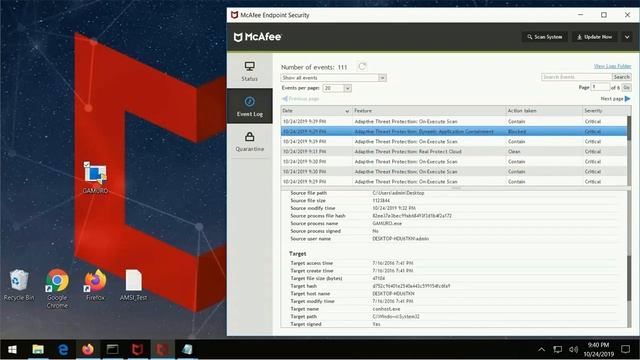Screen dimensions: 640x360
Task: Click the McAfee shield taskbar icon
Action: pyautogui.click(x=138, y=349)
